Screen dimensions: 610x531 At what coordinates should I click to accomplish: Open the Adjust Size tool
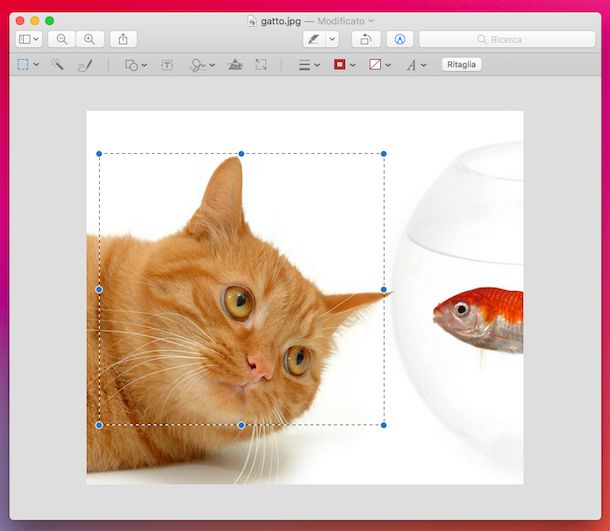click(261, 65)
